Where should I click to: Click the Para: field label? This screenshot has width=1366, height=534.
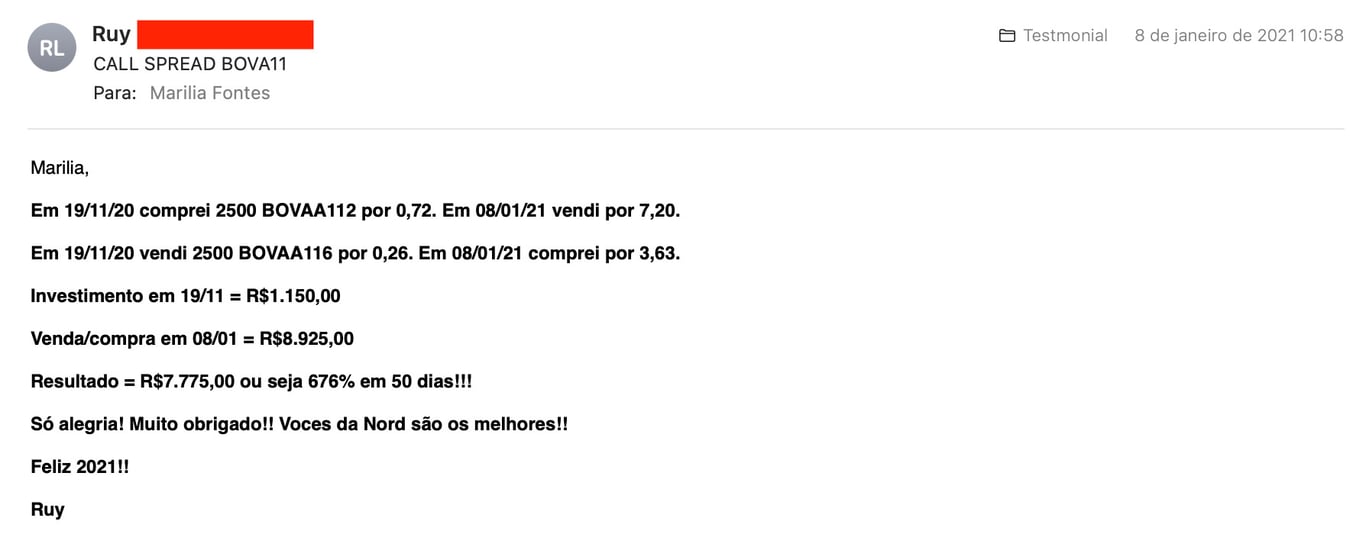point(115,93)
